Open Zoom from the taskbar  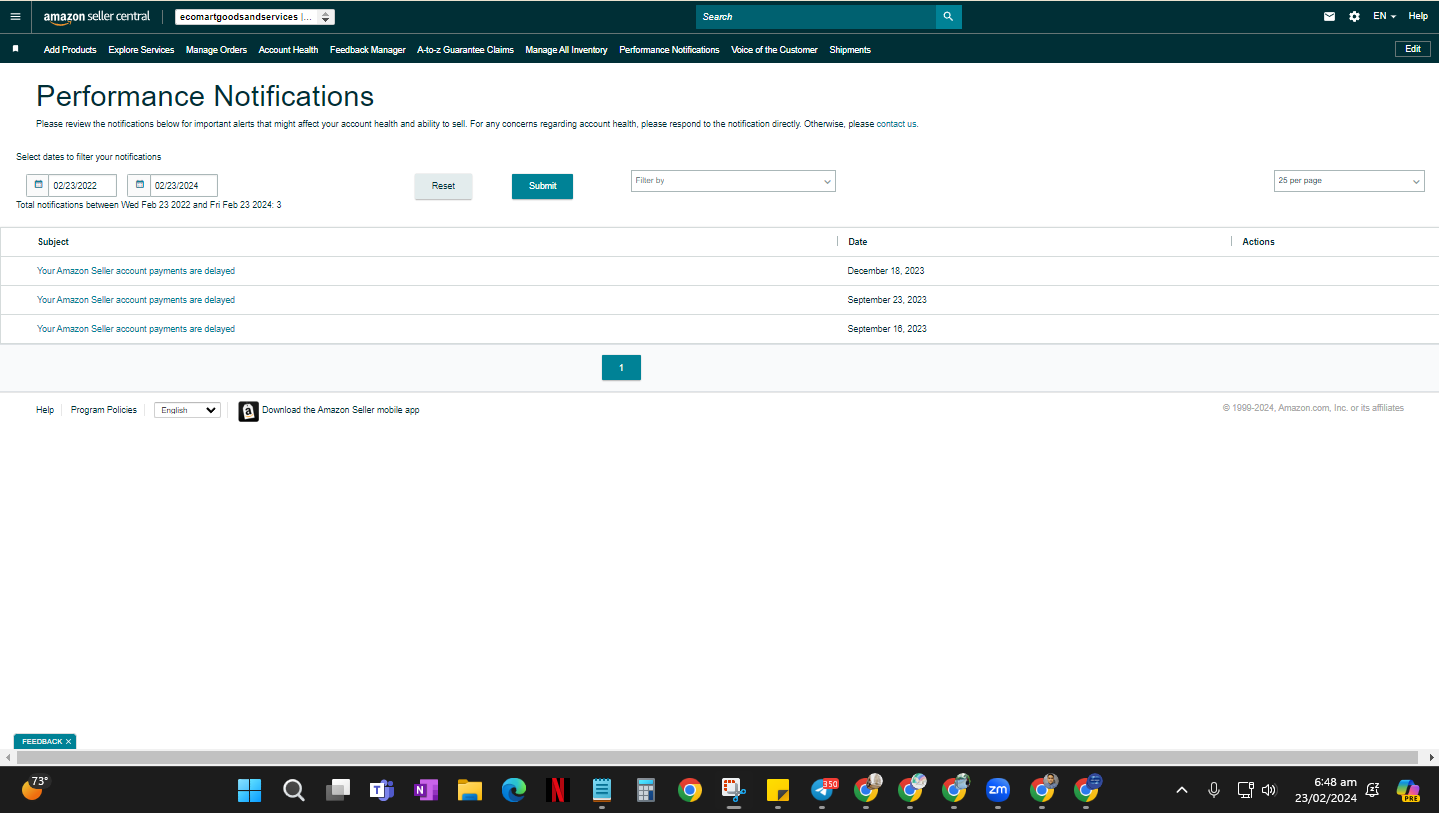998,790
